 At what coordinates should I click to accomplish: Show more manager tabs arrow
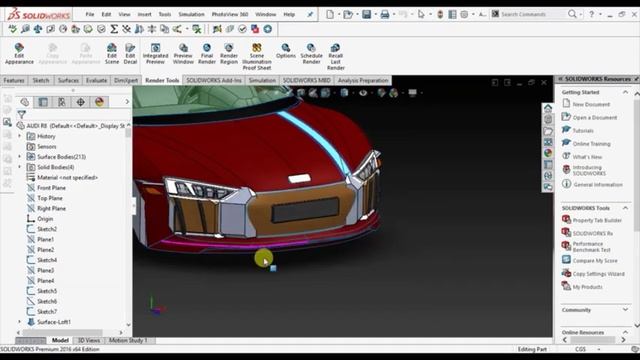(127, 102)
